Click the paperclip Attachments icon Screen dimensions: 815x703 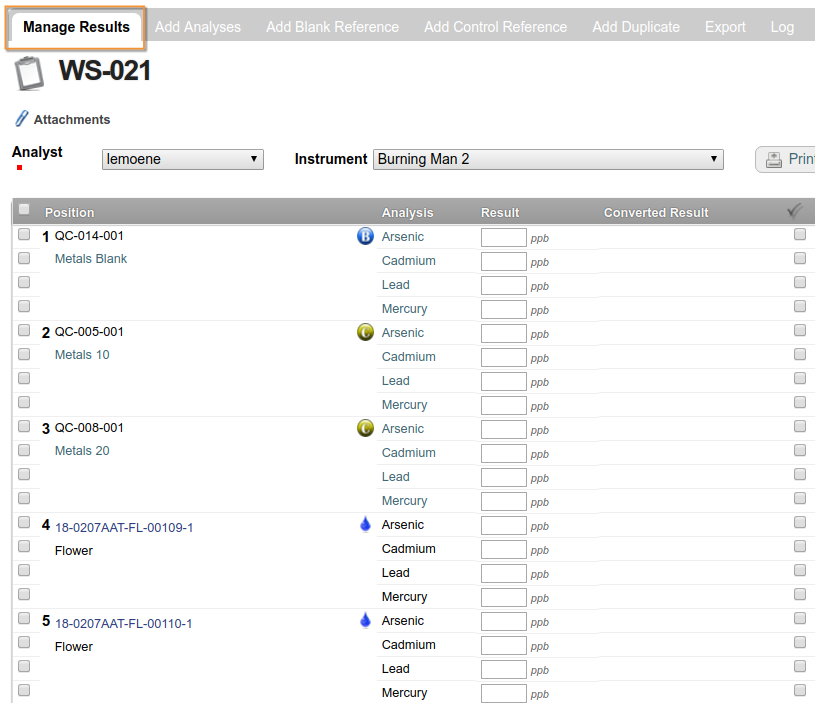coord(22,118)
